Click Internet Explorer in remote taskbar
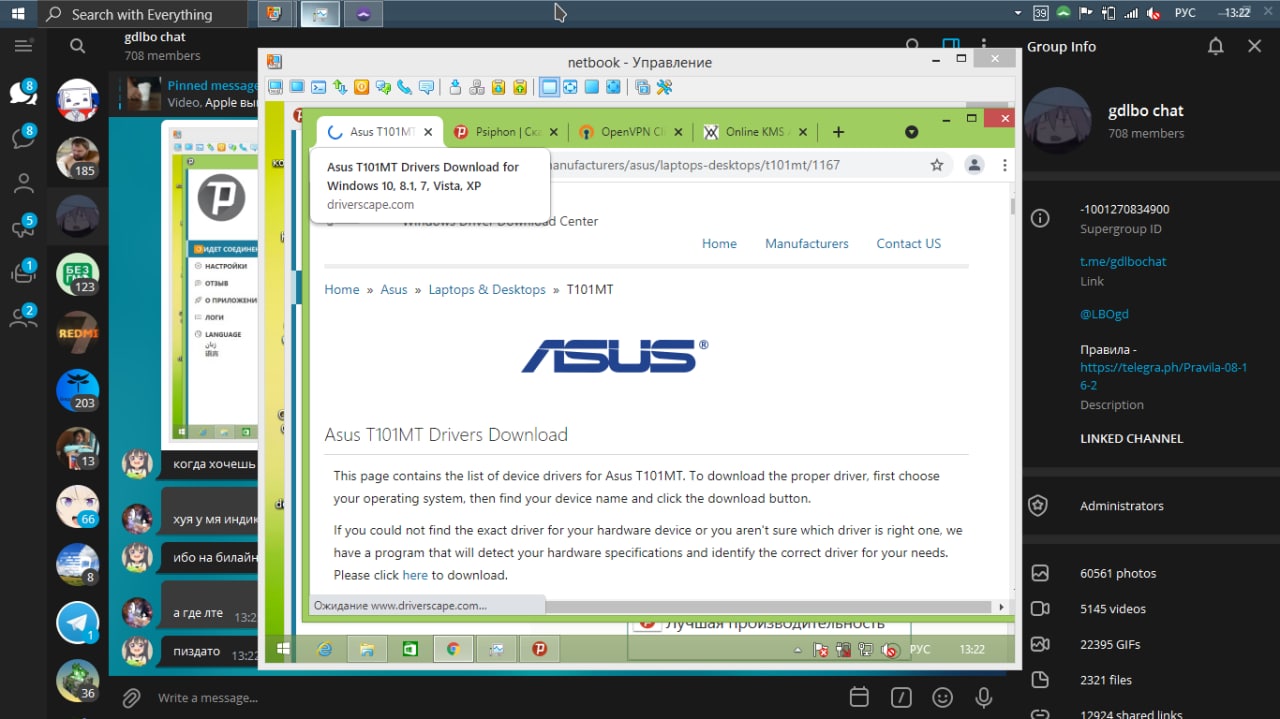 click(x=325, y=649)
